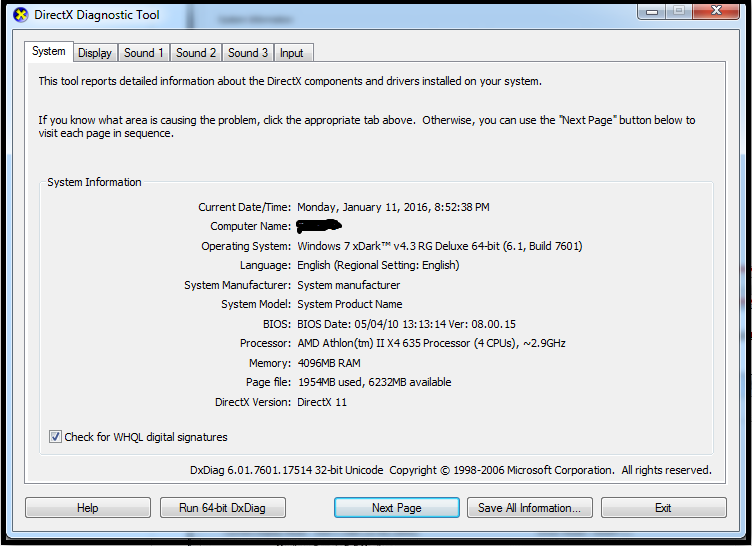Image resolution: width=756 pixels, height=549 pixels.
Task: Click Run 64-bit DxDiag button
Action: [223, 508]
